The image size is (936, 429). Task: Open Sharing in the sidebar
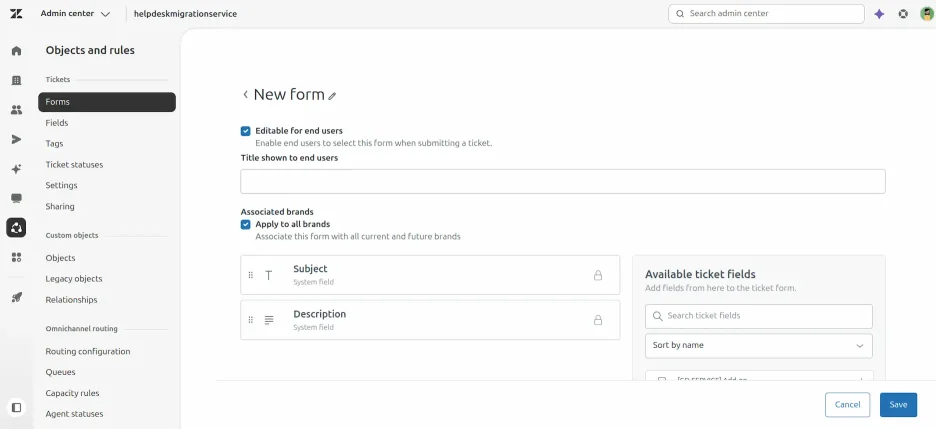60,206
